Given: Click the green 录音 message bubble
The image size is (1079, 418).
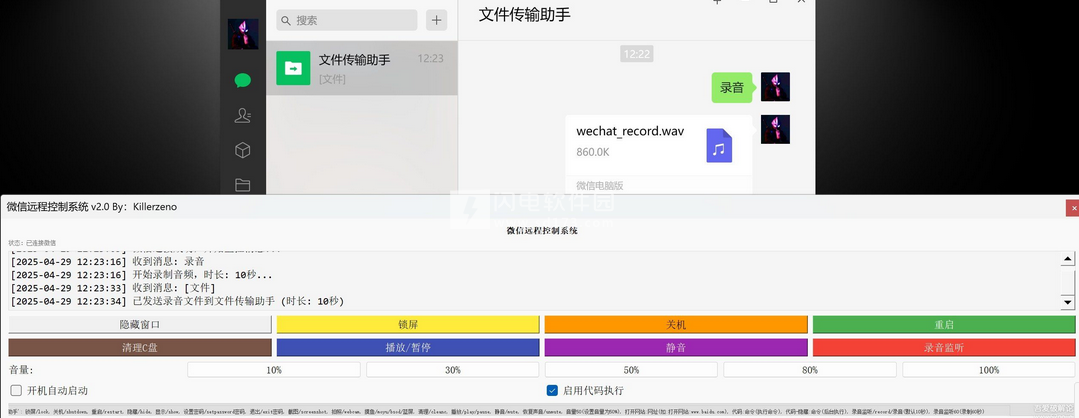Looking at the screenshot, I should [732, 87].
